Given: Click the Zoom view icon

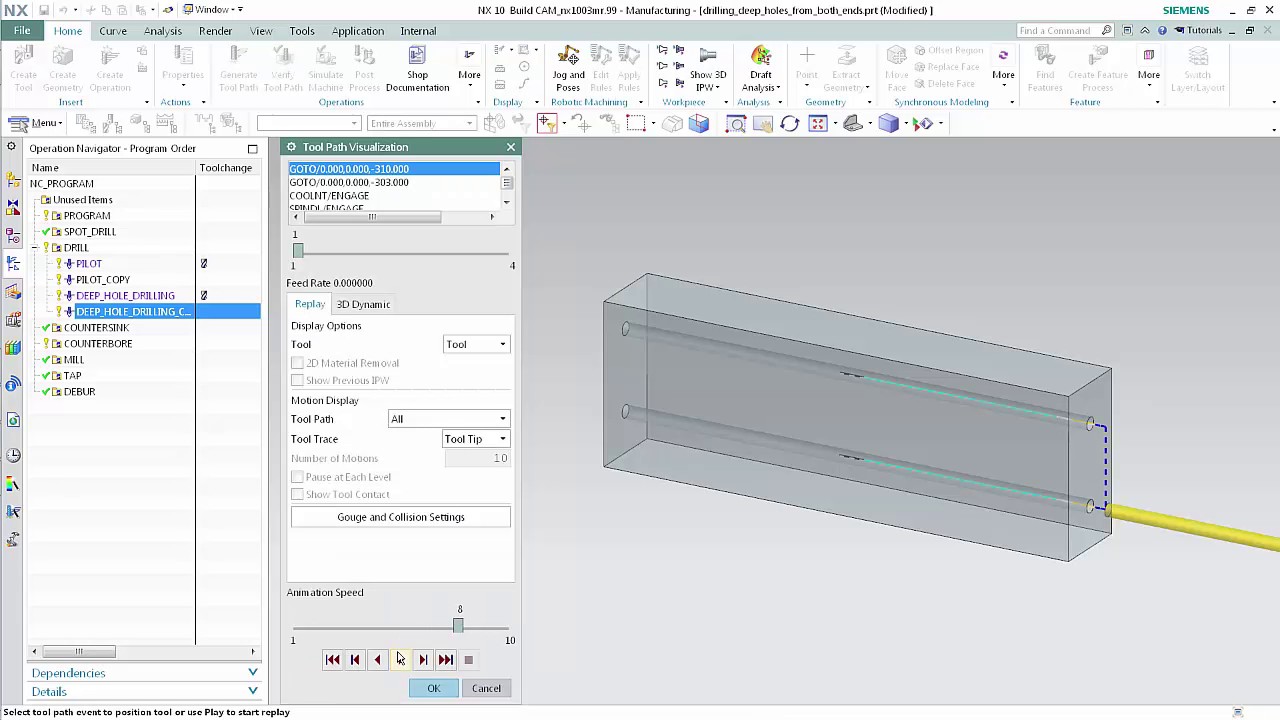Looking at the screenshot, I should pos(736,123).
